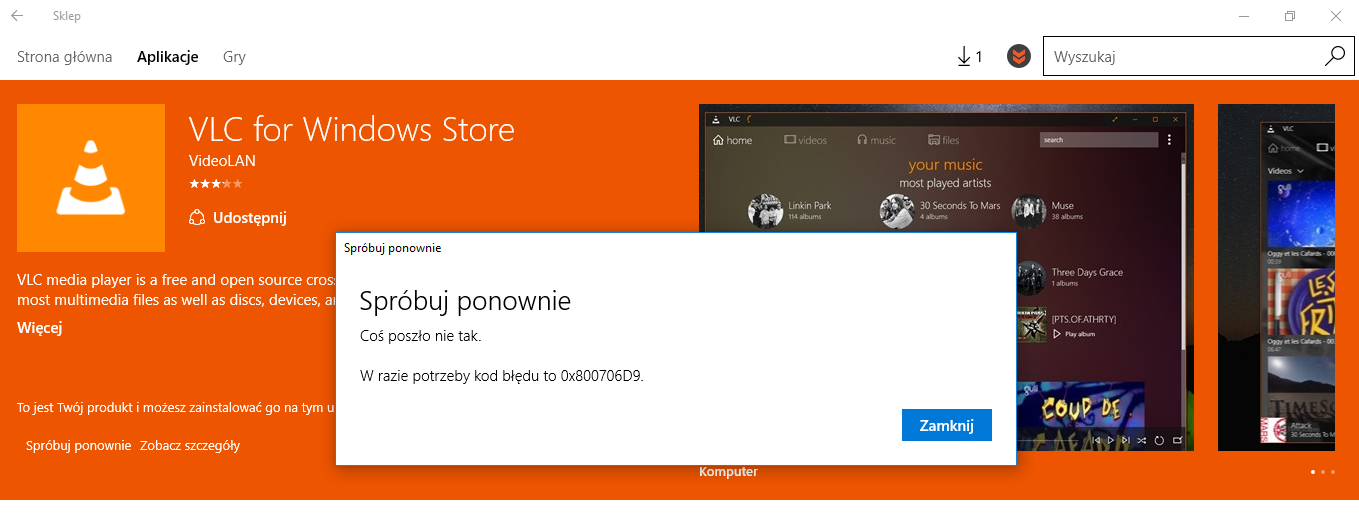This screenshot has height=517, width=1359.
Task: Click the three-dot menu in VLC screenshot
Action: [1169, 140]
